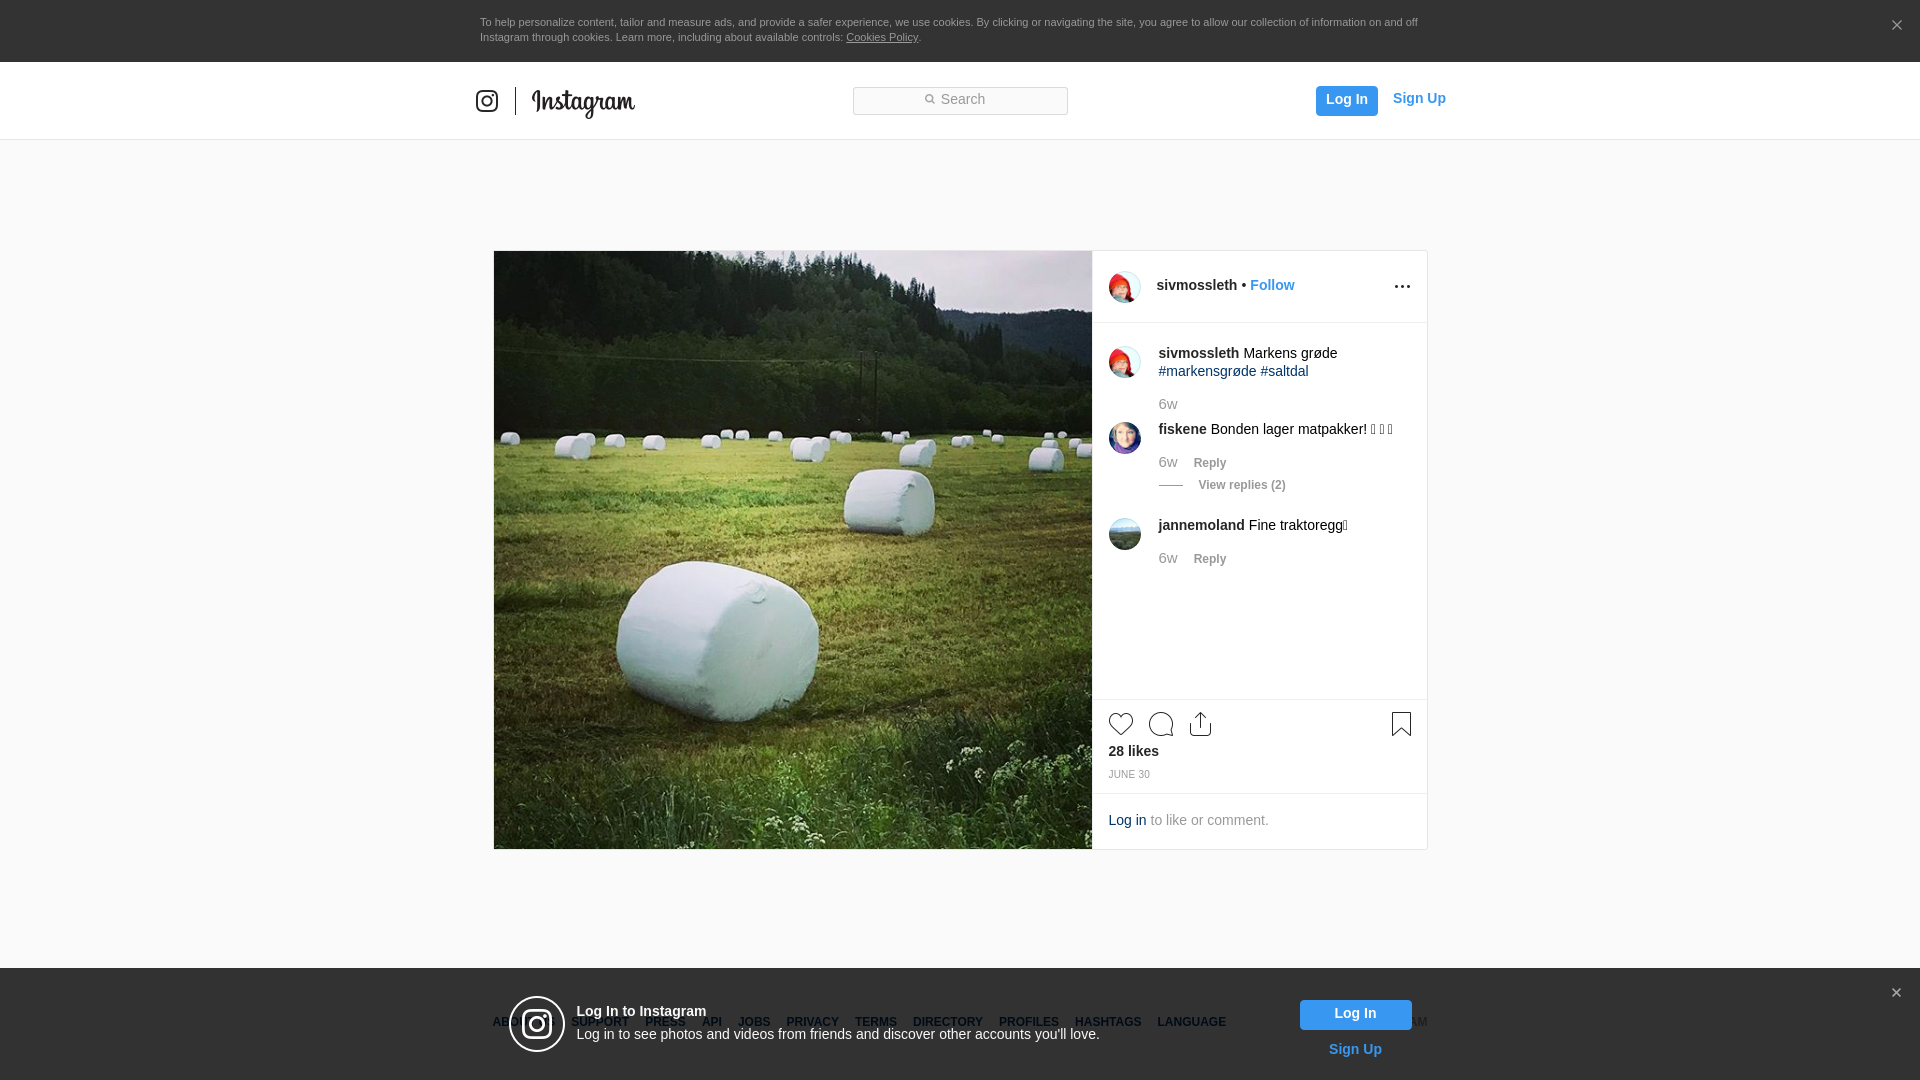The height and width of the screenshot is (1080, 1920).
Task: Open the footer LANGUAGE selector
Action: [1192, 1022]
